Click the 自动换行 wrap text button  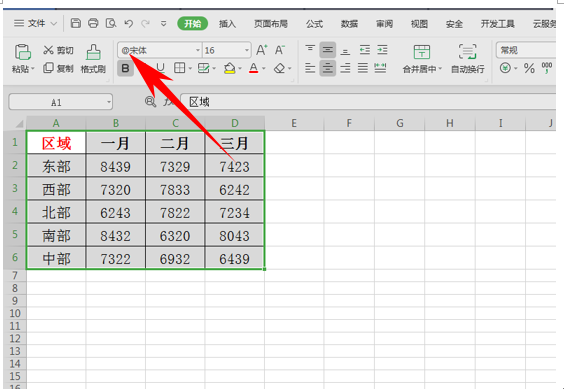[468, 59]
